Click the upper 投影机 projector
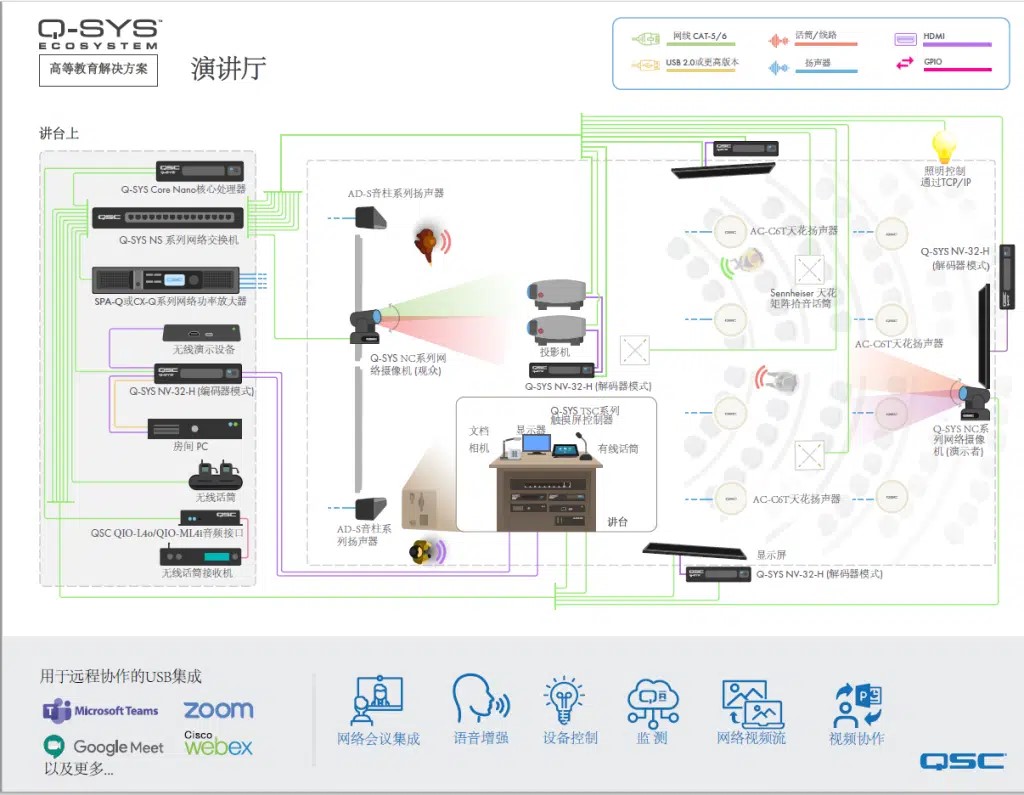 (557, 294)
